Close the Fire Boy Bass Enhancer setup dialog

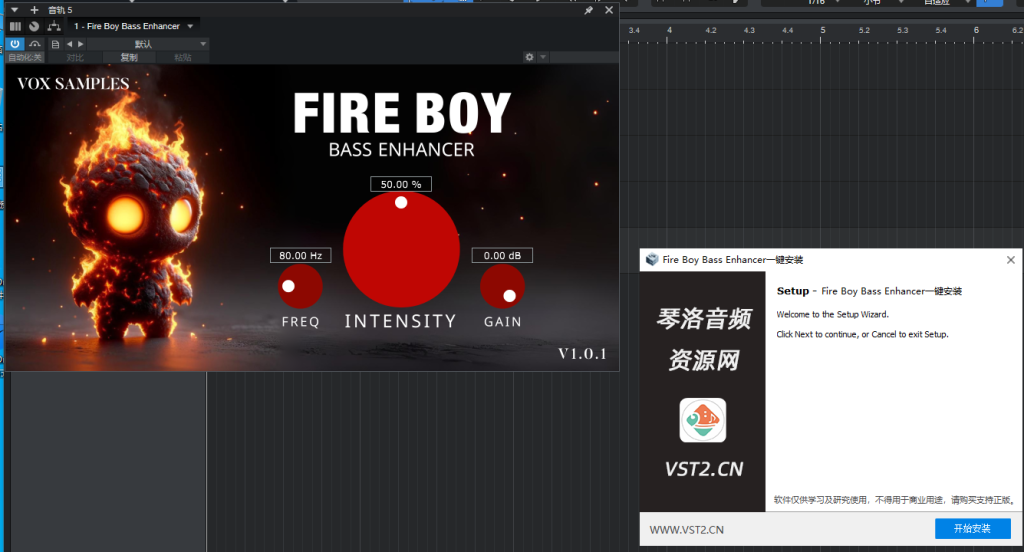(1010, 260)
